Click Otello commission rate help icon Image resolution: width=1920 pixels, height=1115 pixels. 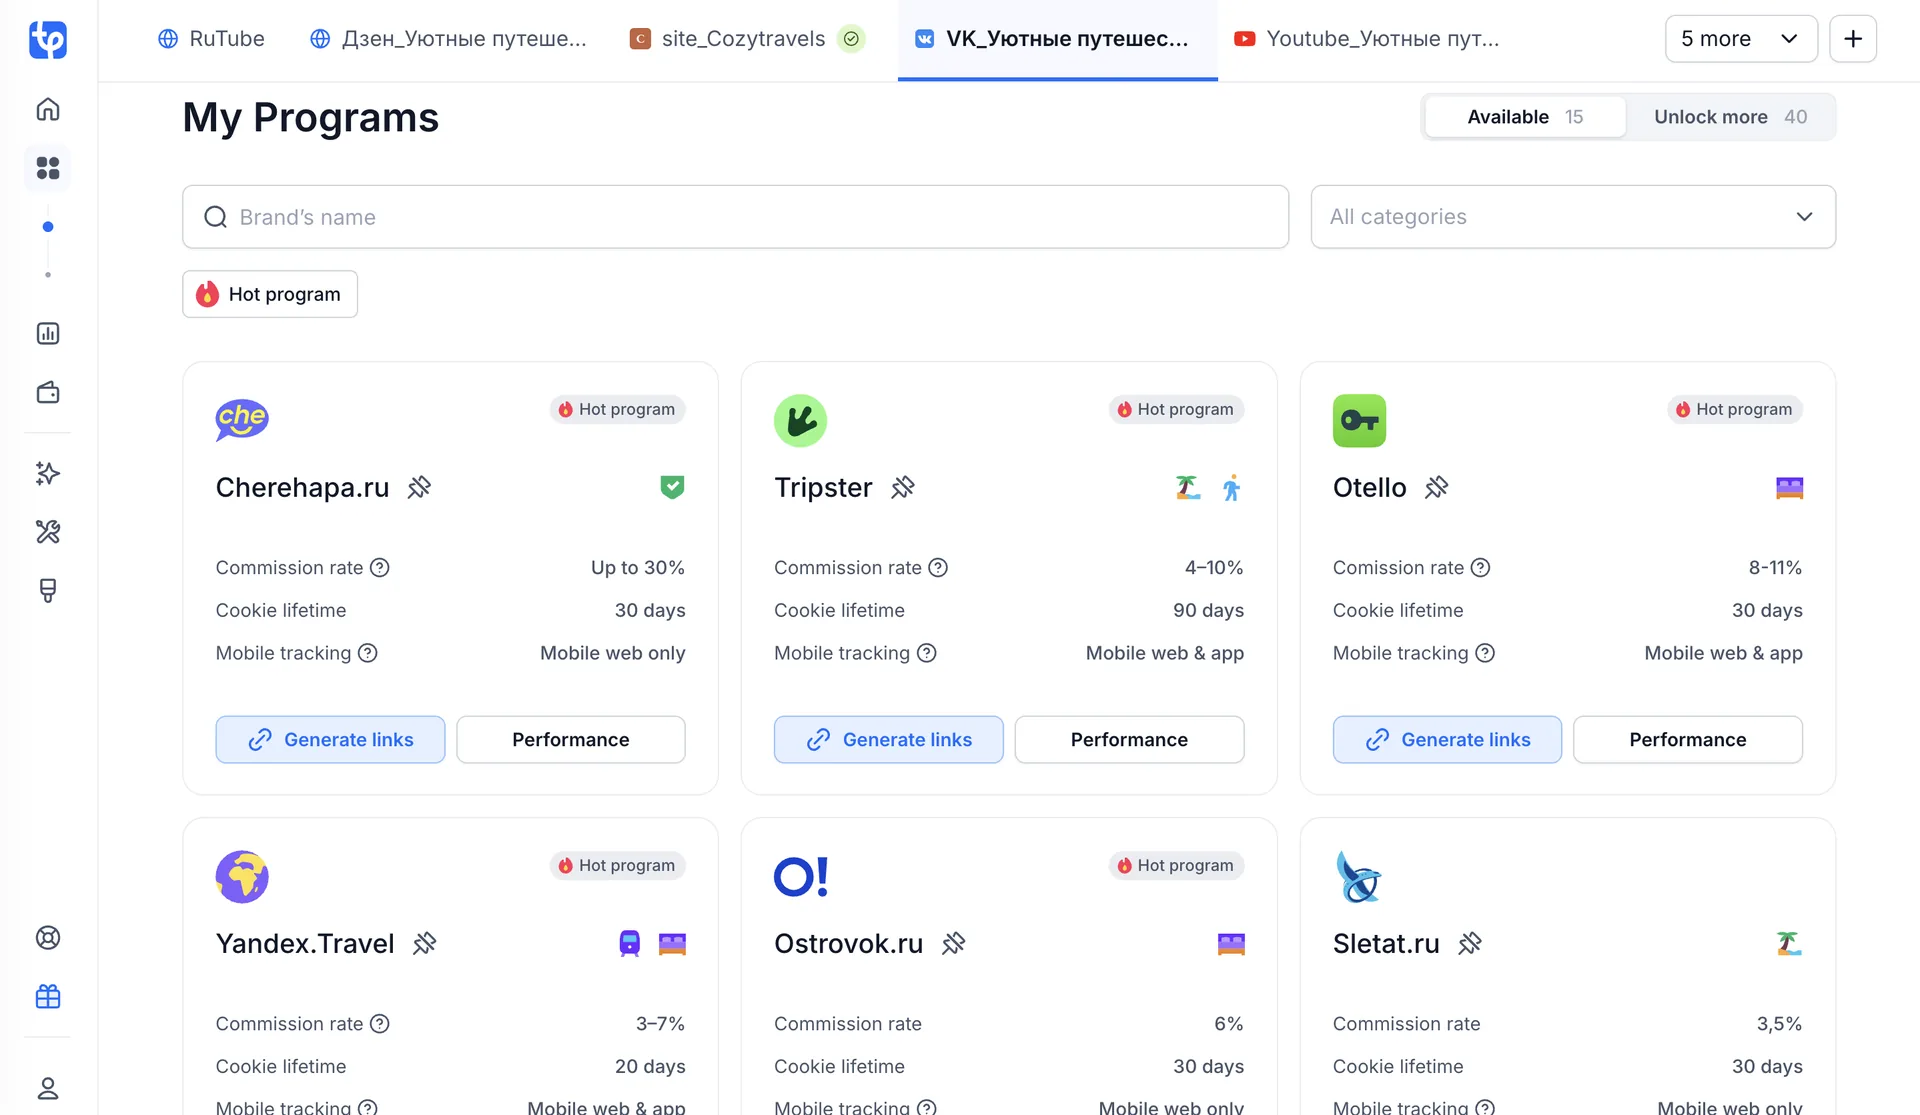pos(1481,568)
